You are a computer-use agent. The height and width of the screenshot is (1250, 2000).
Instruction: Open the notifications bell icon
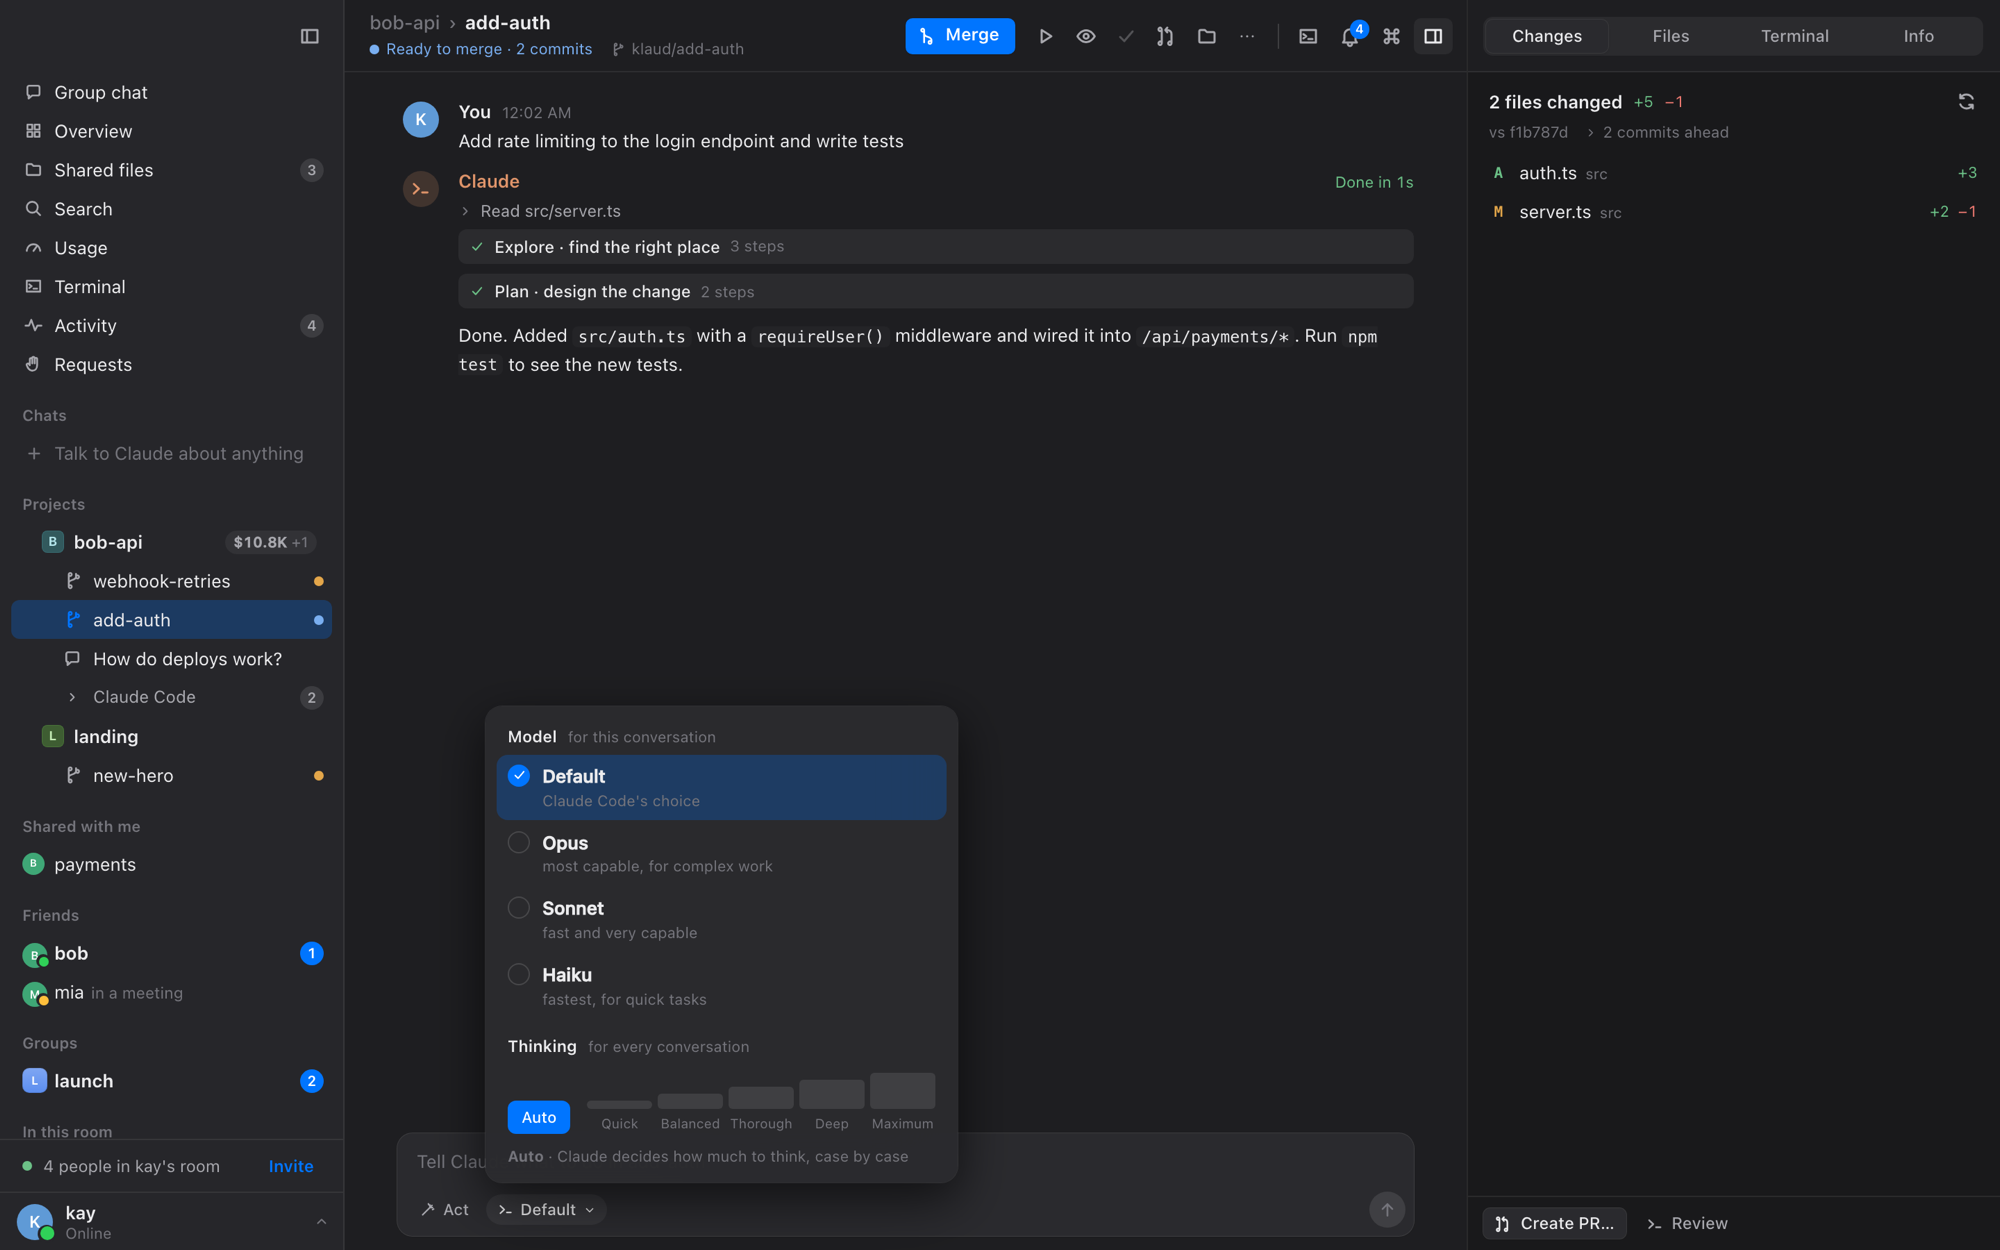click(x=1350, y=36)
